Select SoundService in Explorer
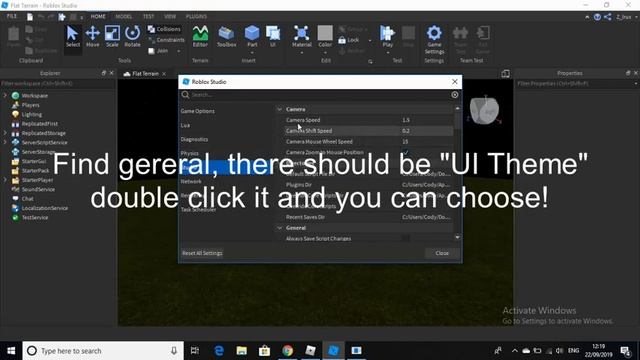 point(38,189)
